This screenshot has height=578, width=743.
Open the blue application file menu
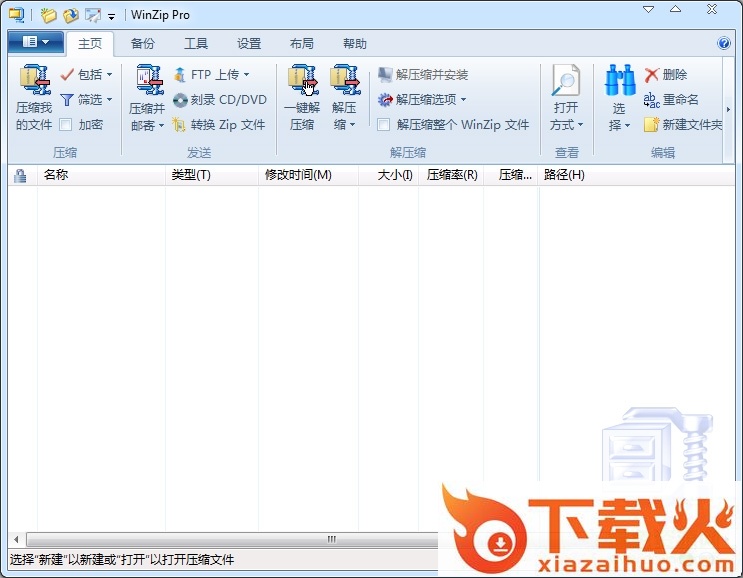[x=36, y=43]
